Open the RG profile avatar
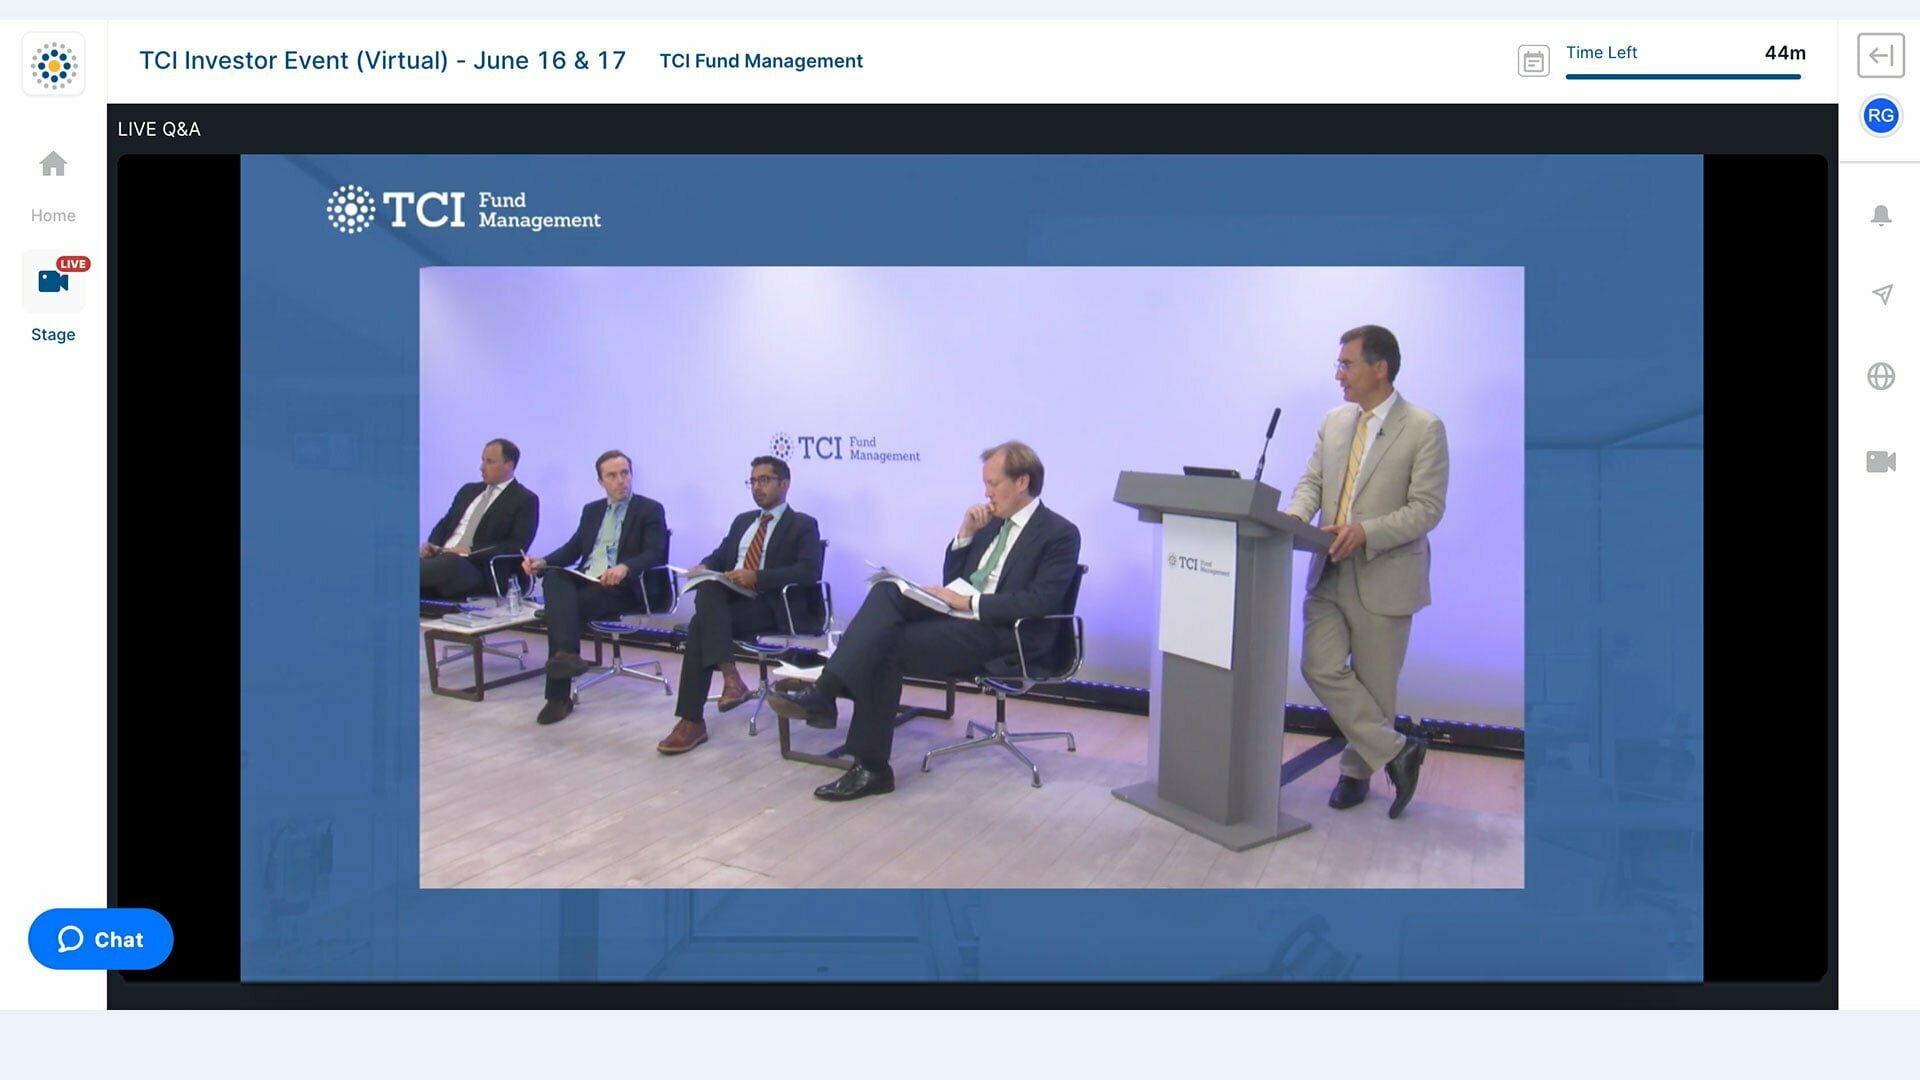Screen dimensions: 1920x1080 (1881, 115)
